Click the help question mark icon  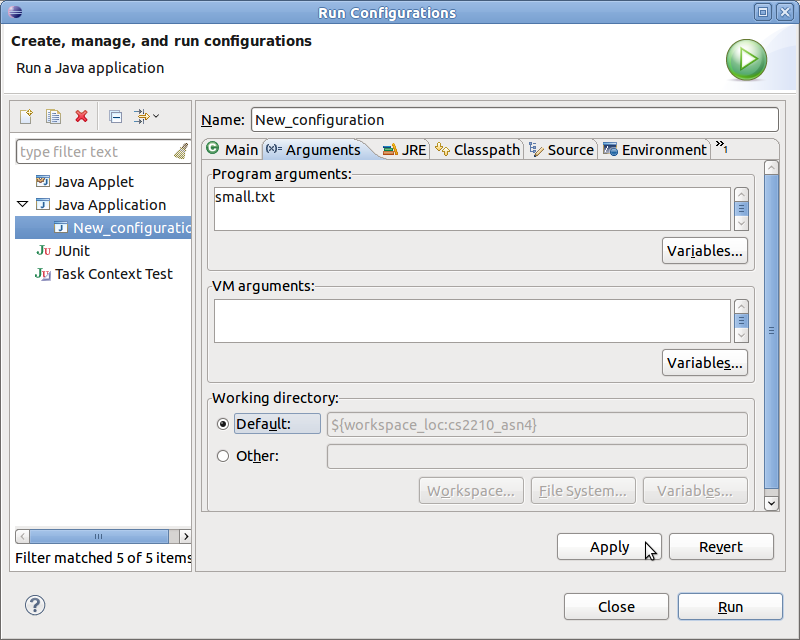coord(35,605)
